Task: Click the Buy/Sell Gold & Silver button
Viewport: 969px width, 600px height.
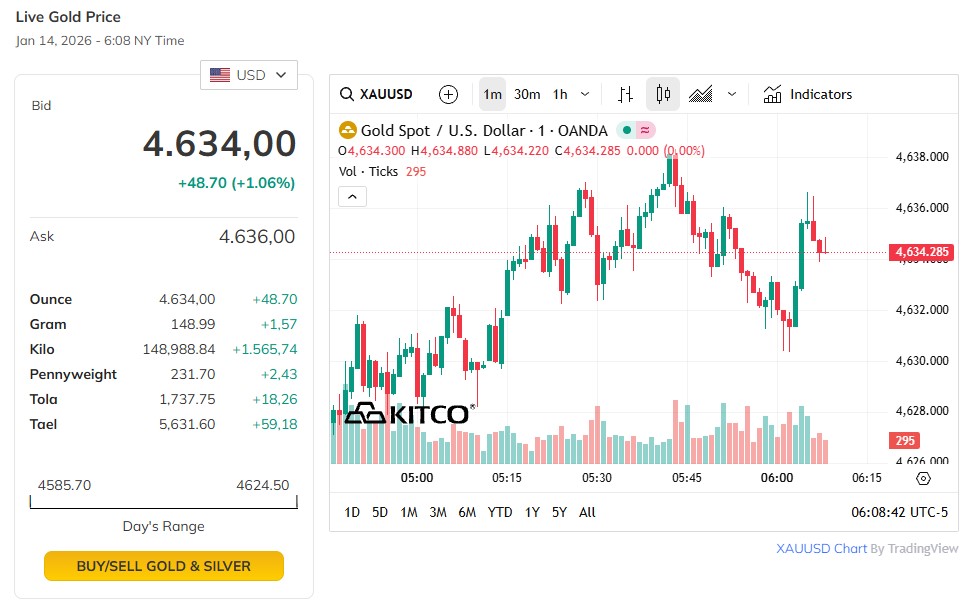Action: [x=164, y=566]
